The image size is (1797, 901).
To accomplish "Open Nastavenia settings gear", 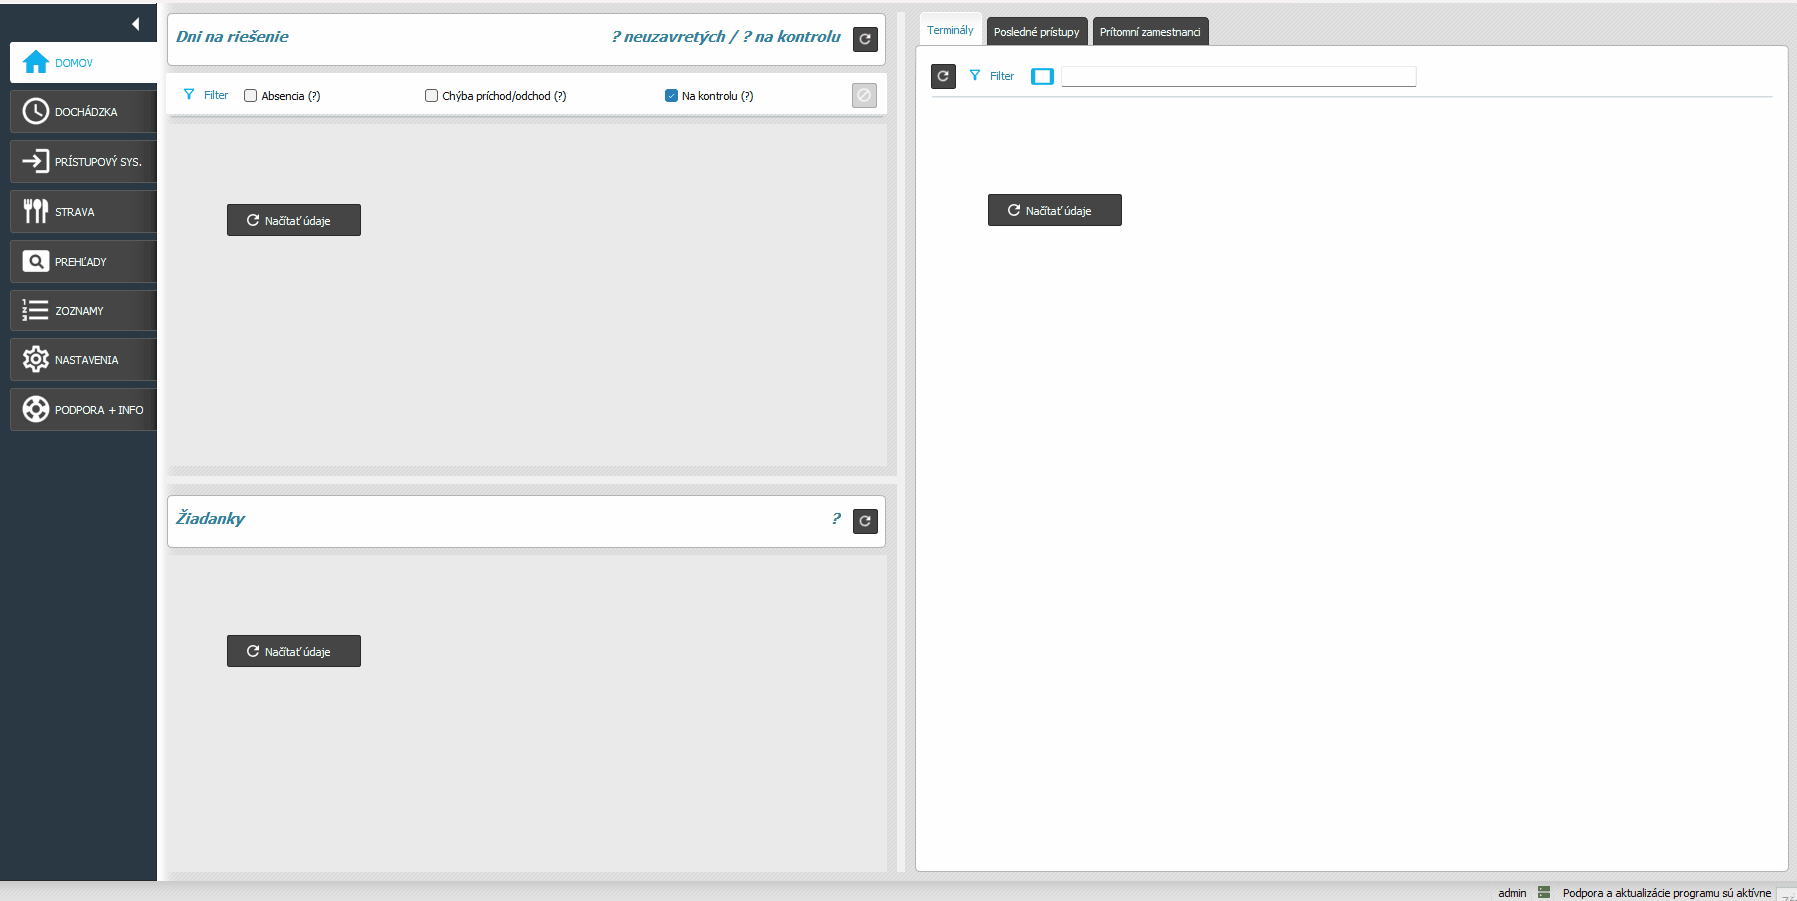I will 36,360.
